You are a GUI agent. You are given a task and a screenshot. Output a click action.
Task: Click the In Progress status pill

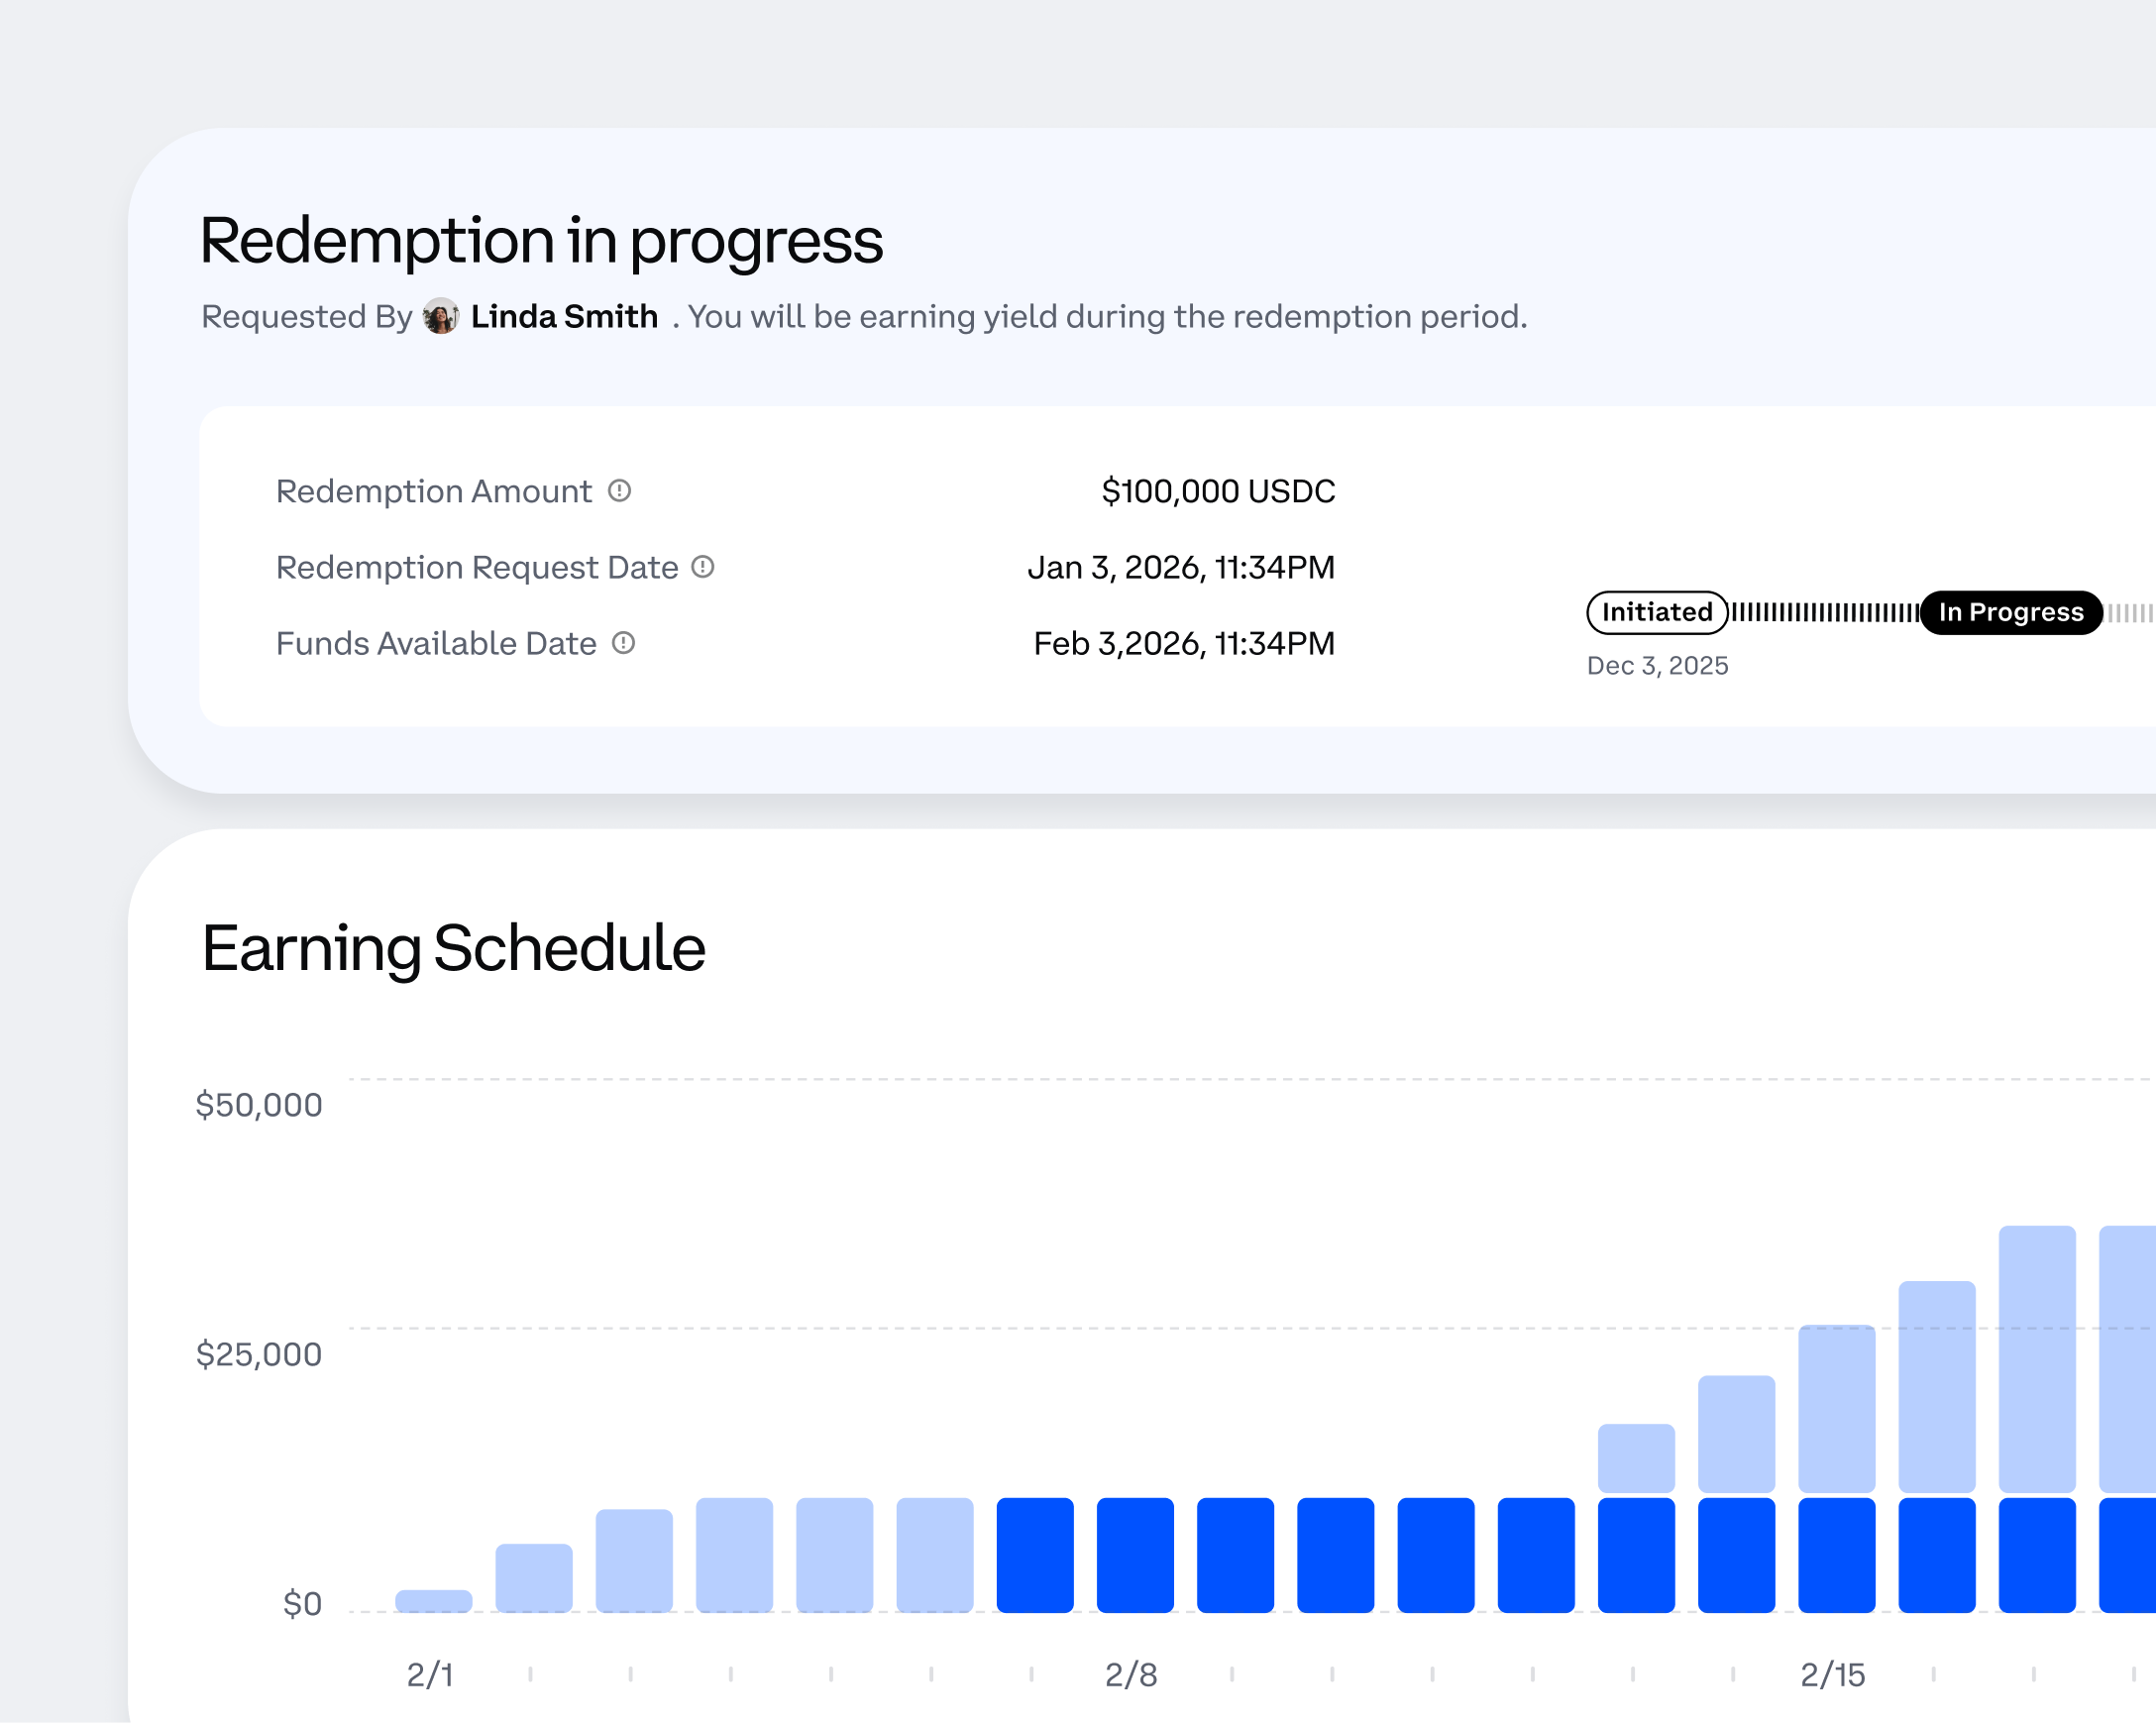click(2010, 612)
